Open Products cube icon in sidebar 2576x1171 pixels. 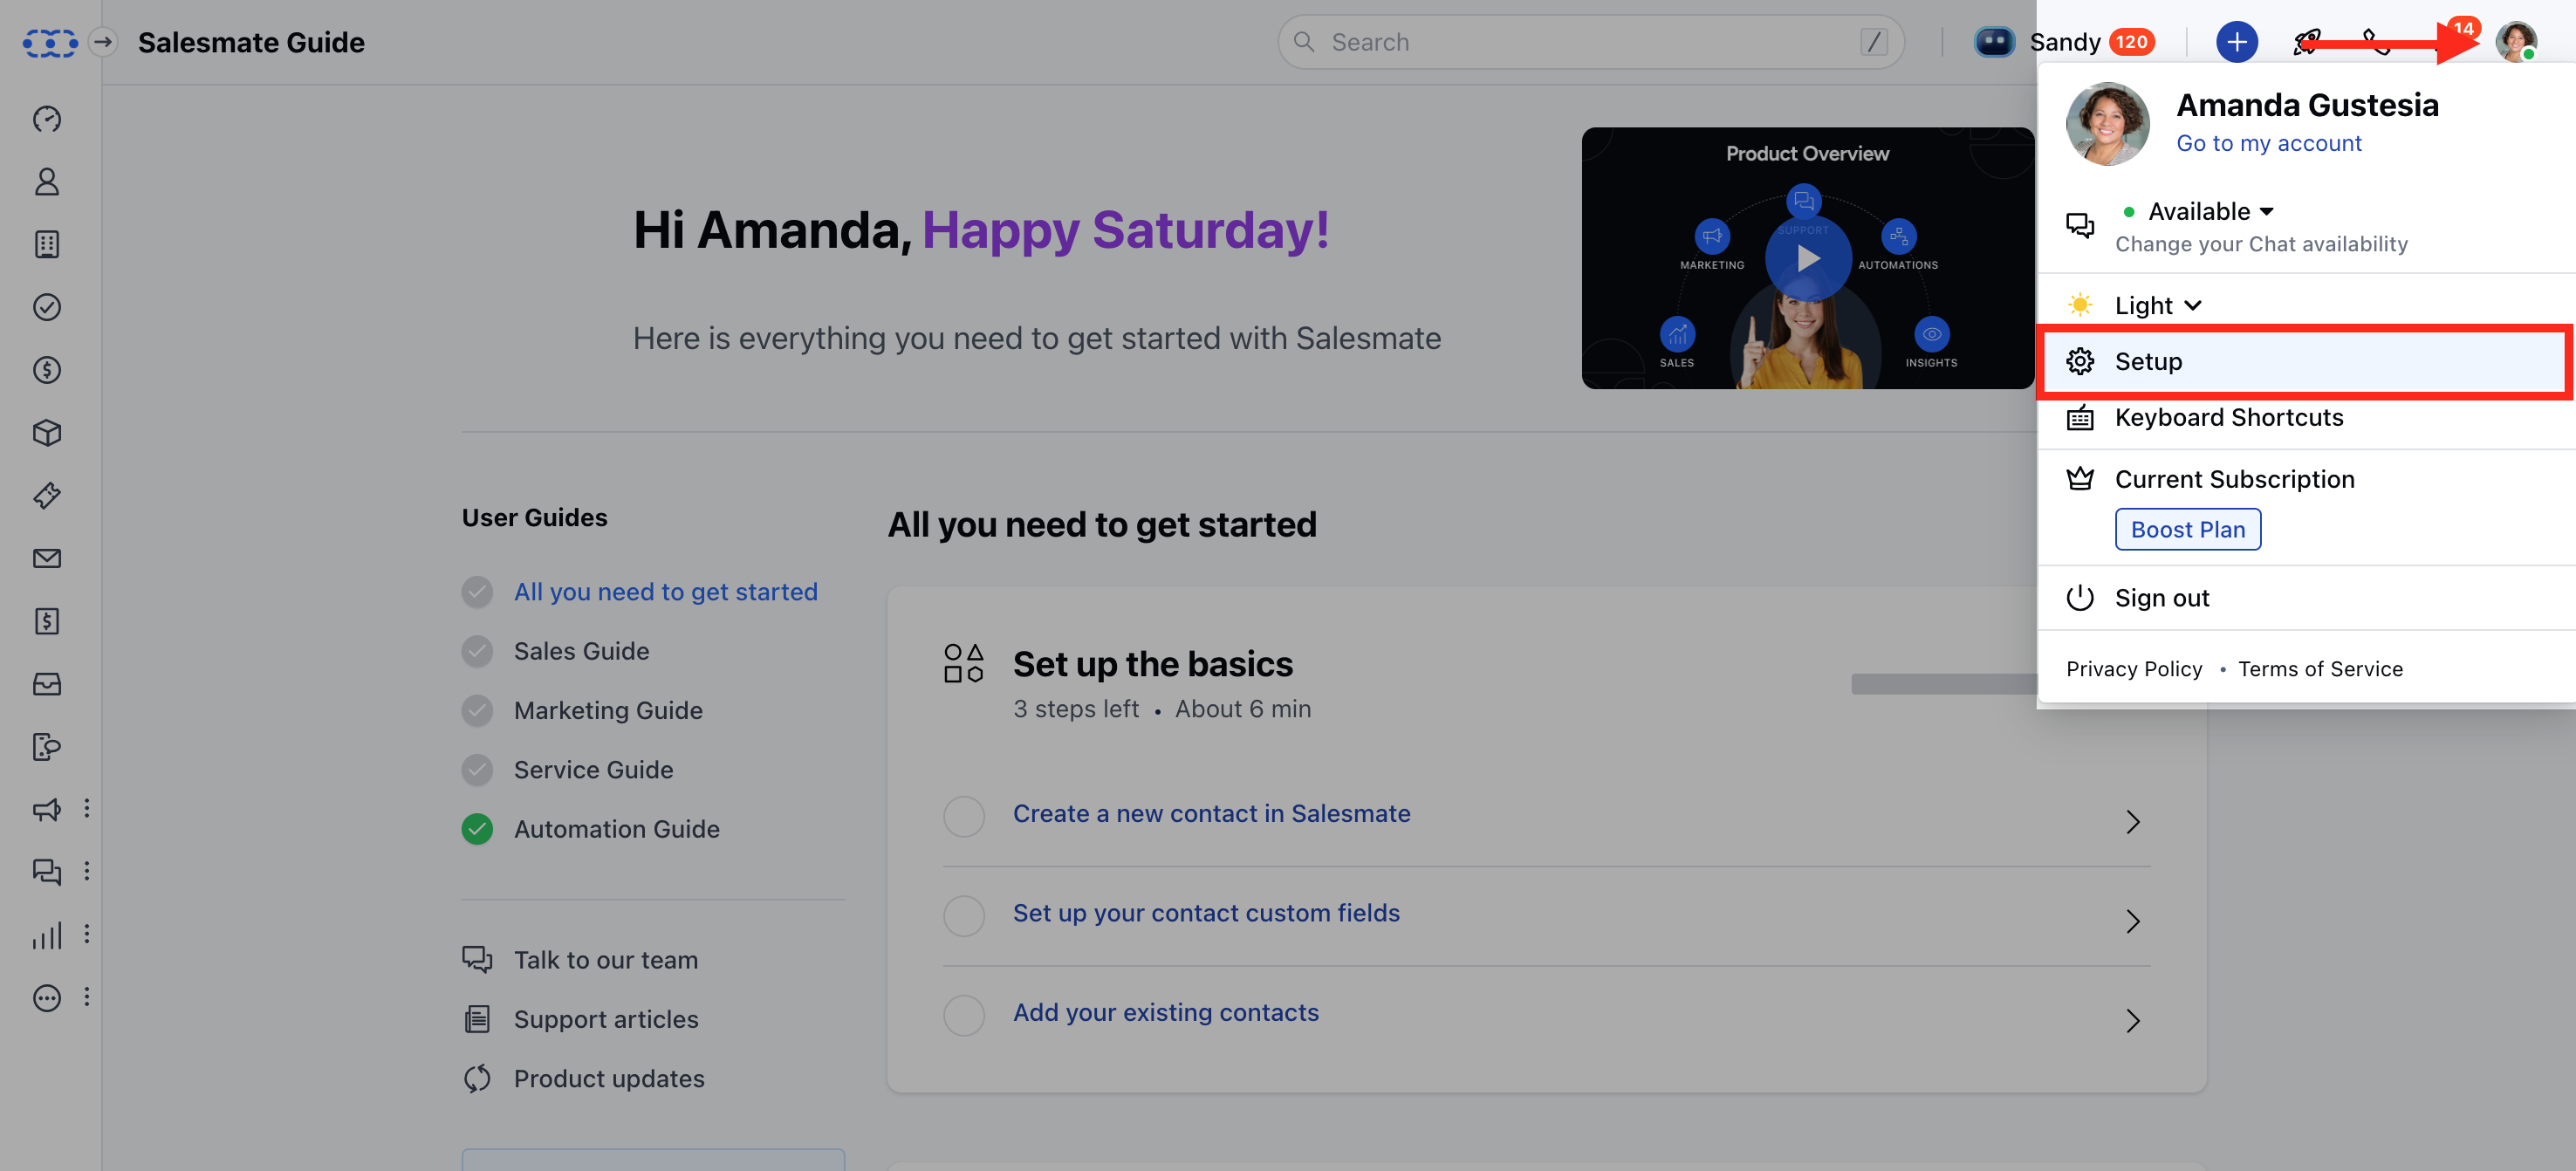[47, 433]
